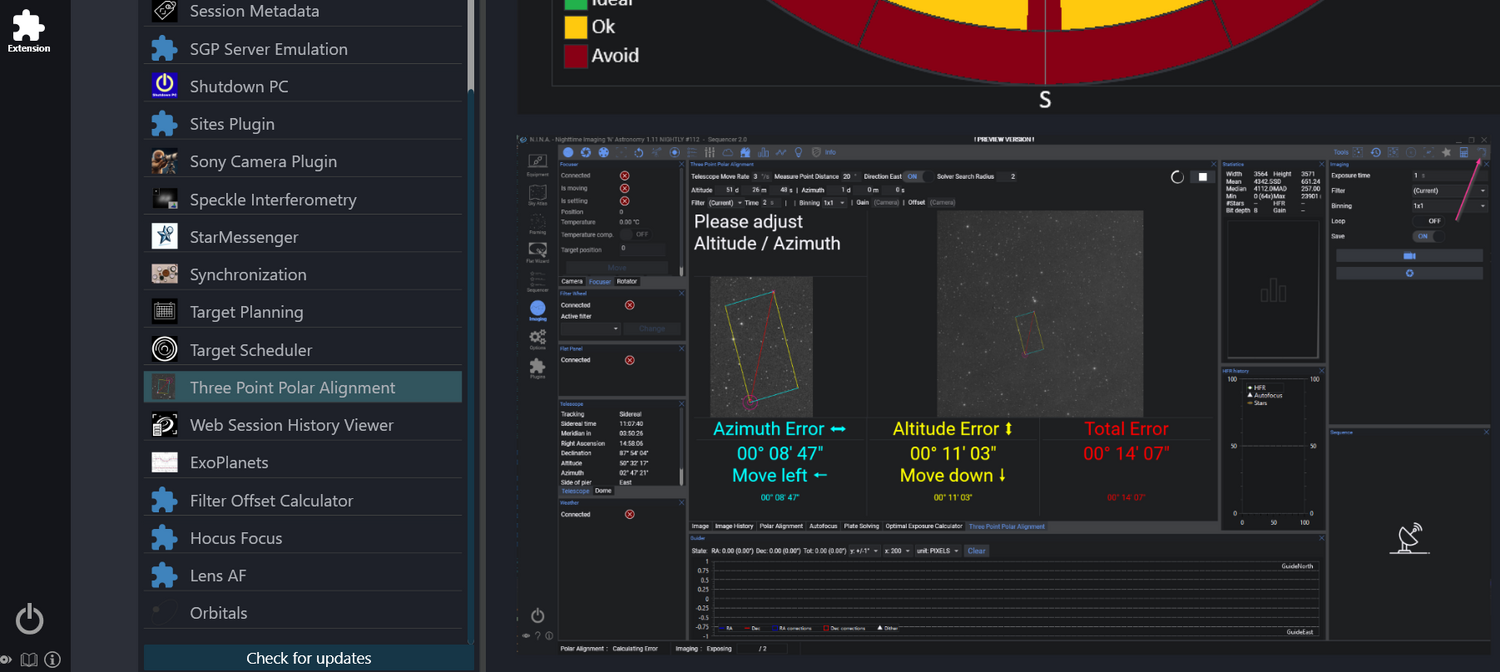This screenshot has width=1500, height=672.
Task: Click the Check for updates button
Action: coord(309,658)
